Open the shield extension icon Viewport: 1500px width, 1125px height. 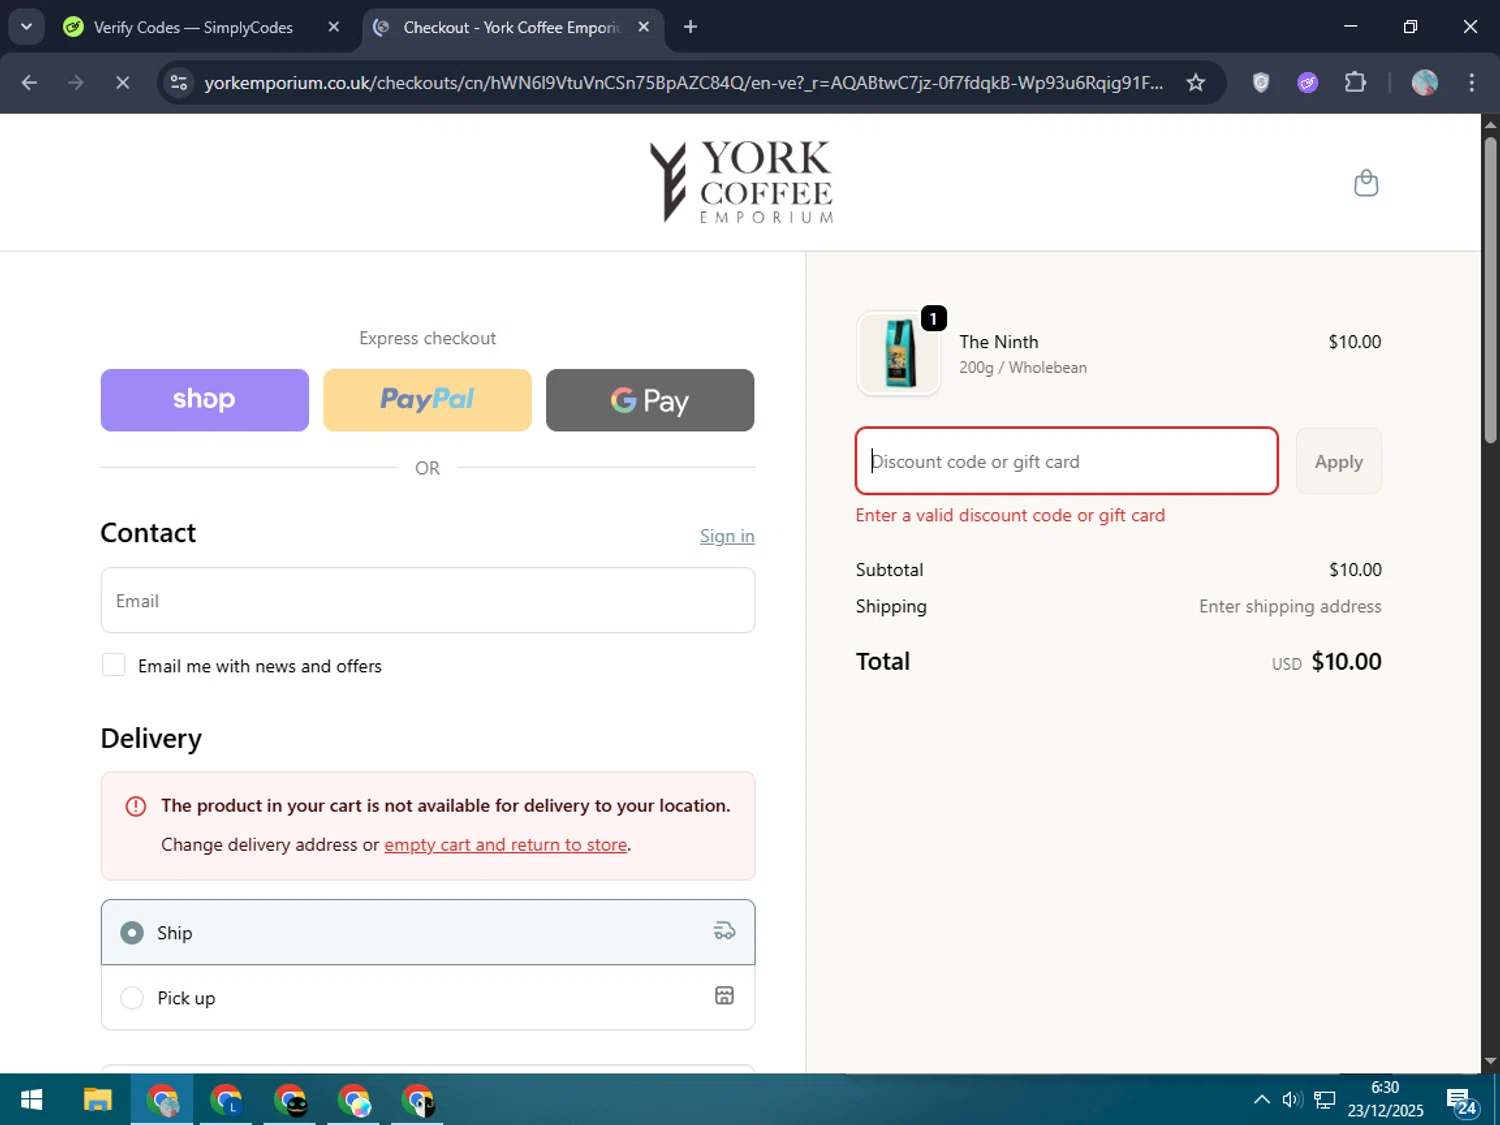click(x=1261, y=83)
